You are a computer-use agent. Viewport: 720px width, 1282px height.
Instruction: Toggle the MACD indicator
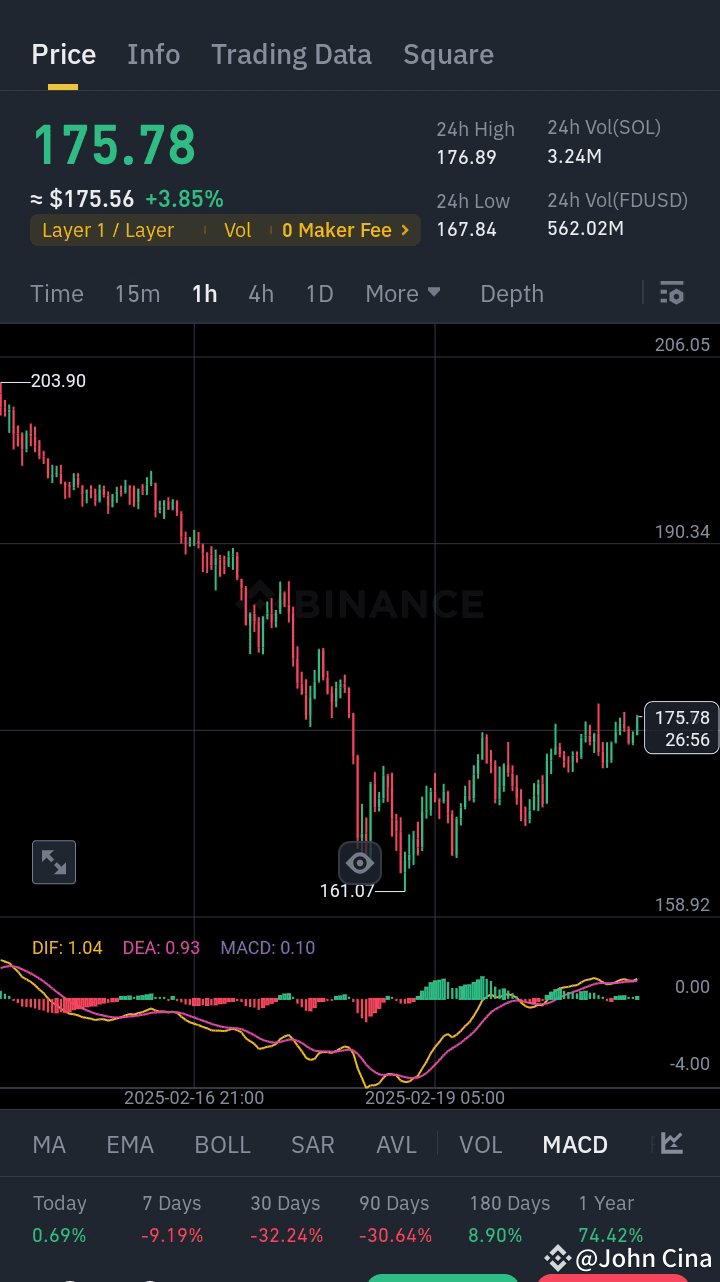tap(575, 1144)
